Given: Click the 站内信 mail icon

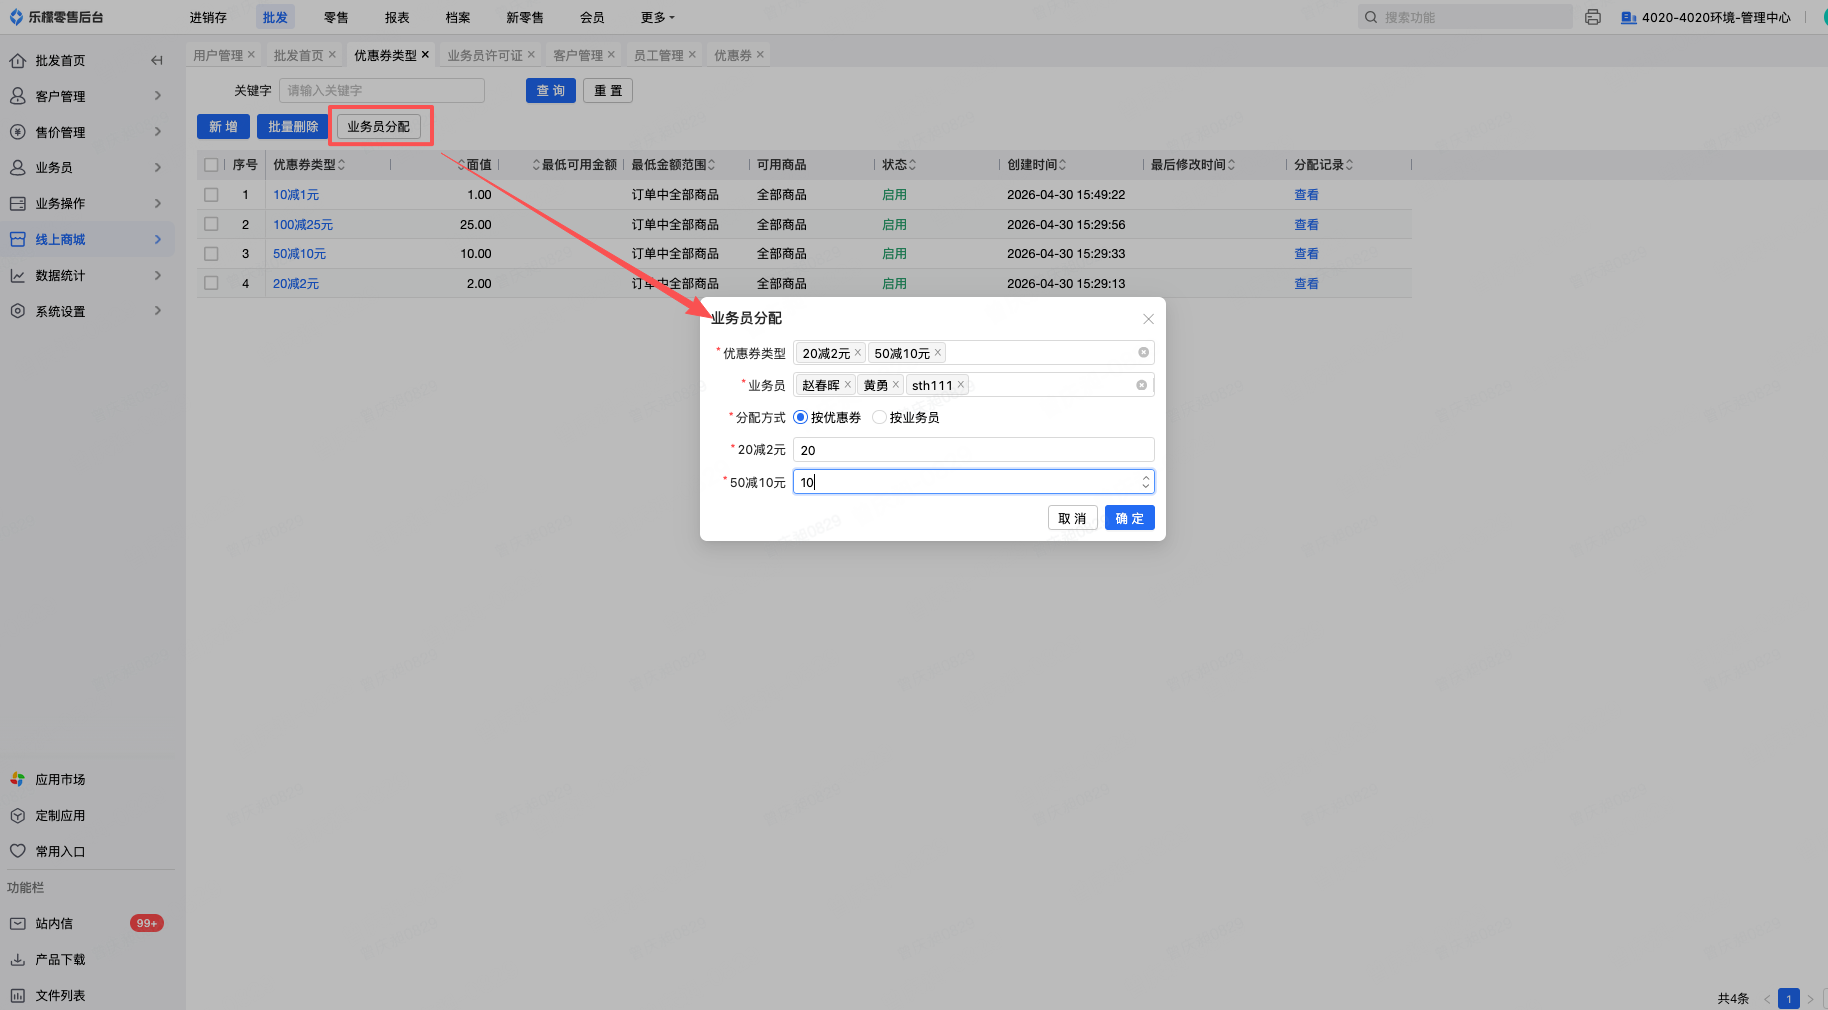Looking at the screenshot, I should click(x=17, y=924).
